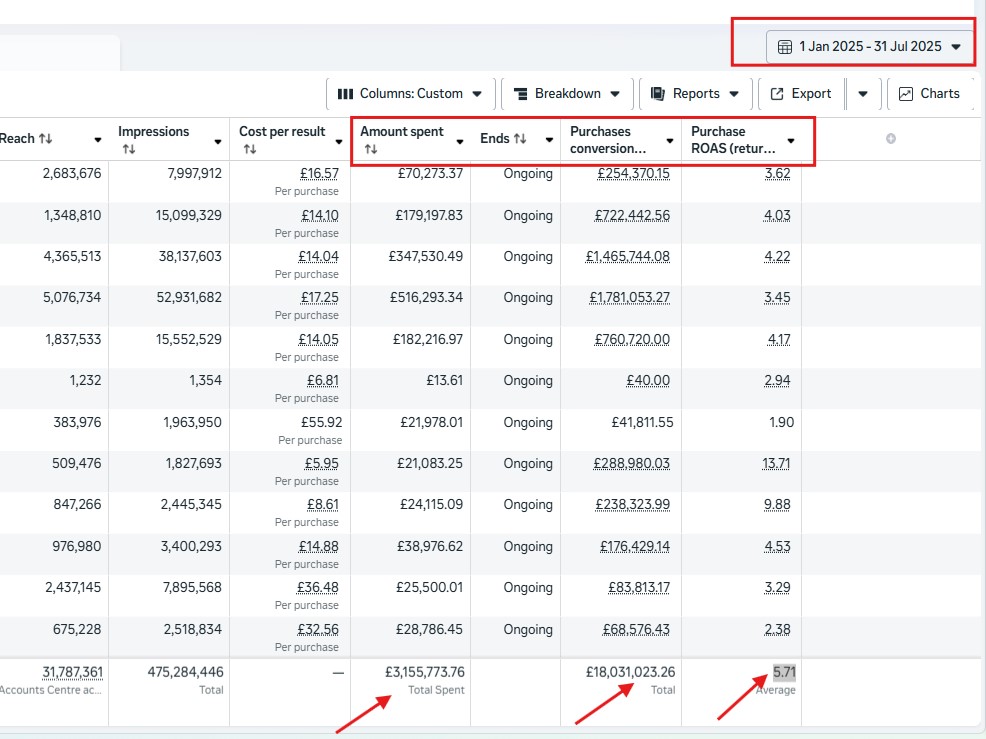Click the Export arrow icon
The width and height of the screenshot is (986, 739).
777,94
